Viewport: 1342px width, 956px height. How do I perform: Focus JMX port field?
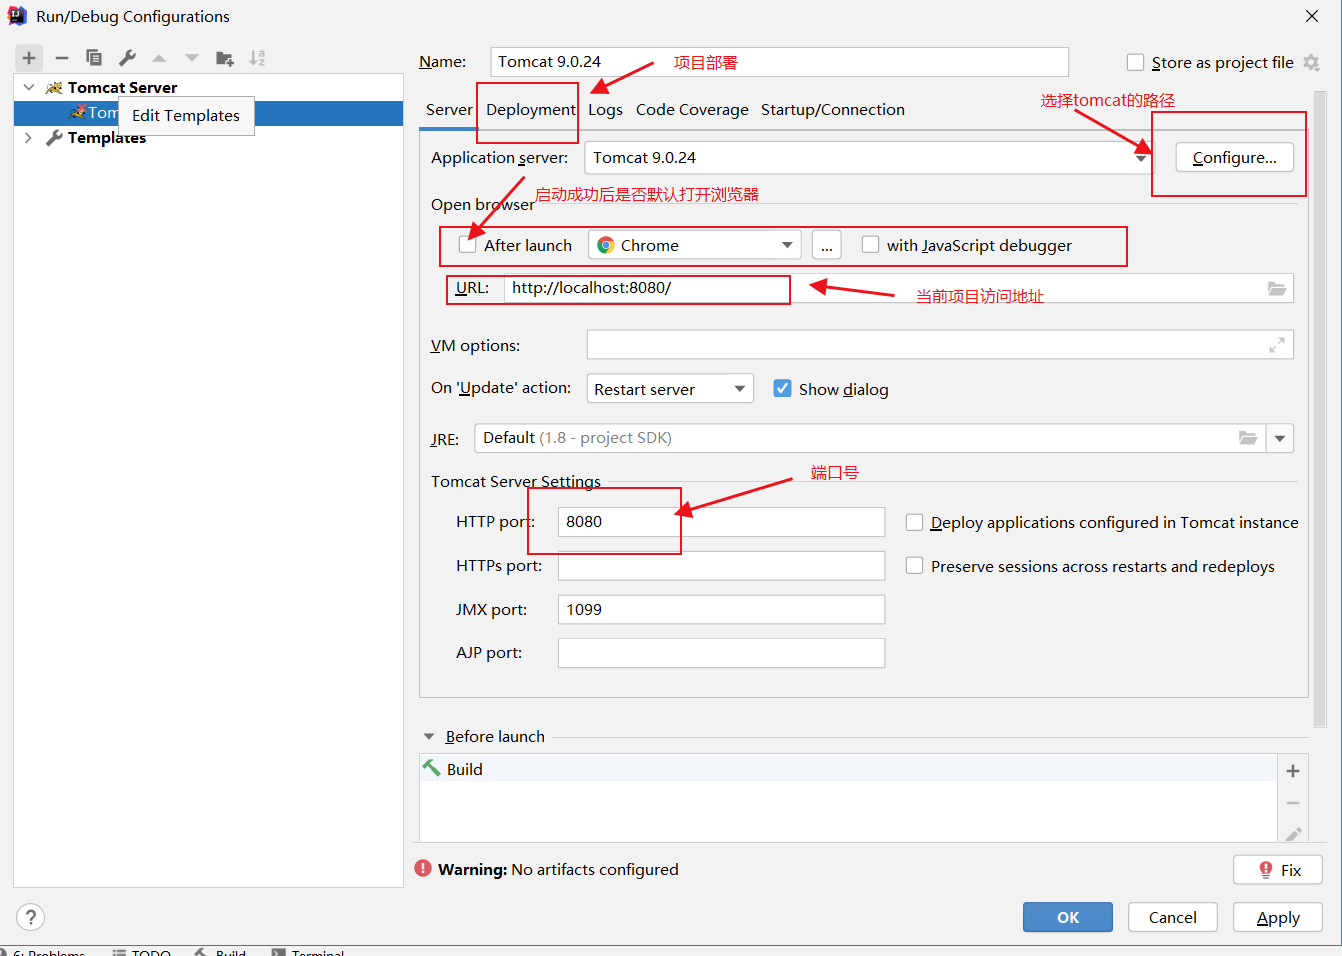point(721,610)
